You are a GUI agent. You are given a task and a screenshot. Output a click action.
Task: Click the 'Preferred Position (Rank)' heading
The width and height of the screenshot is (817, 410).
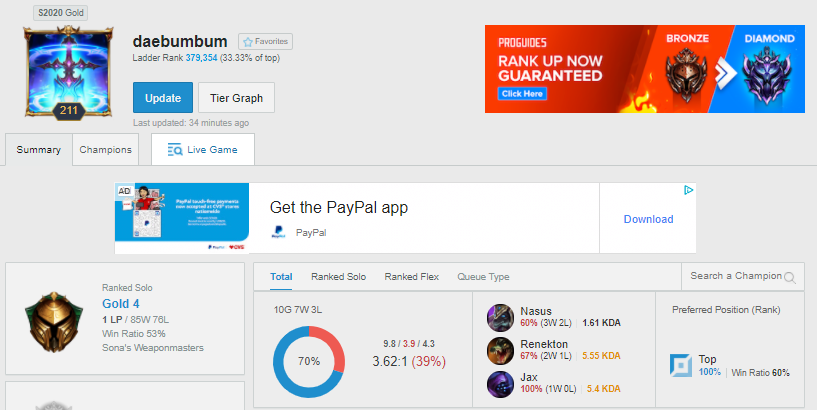coord(726,310)
